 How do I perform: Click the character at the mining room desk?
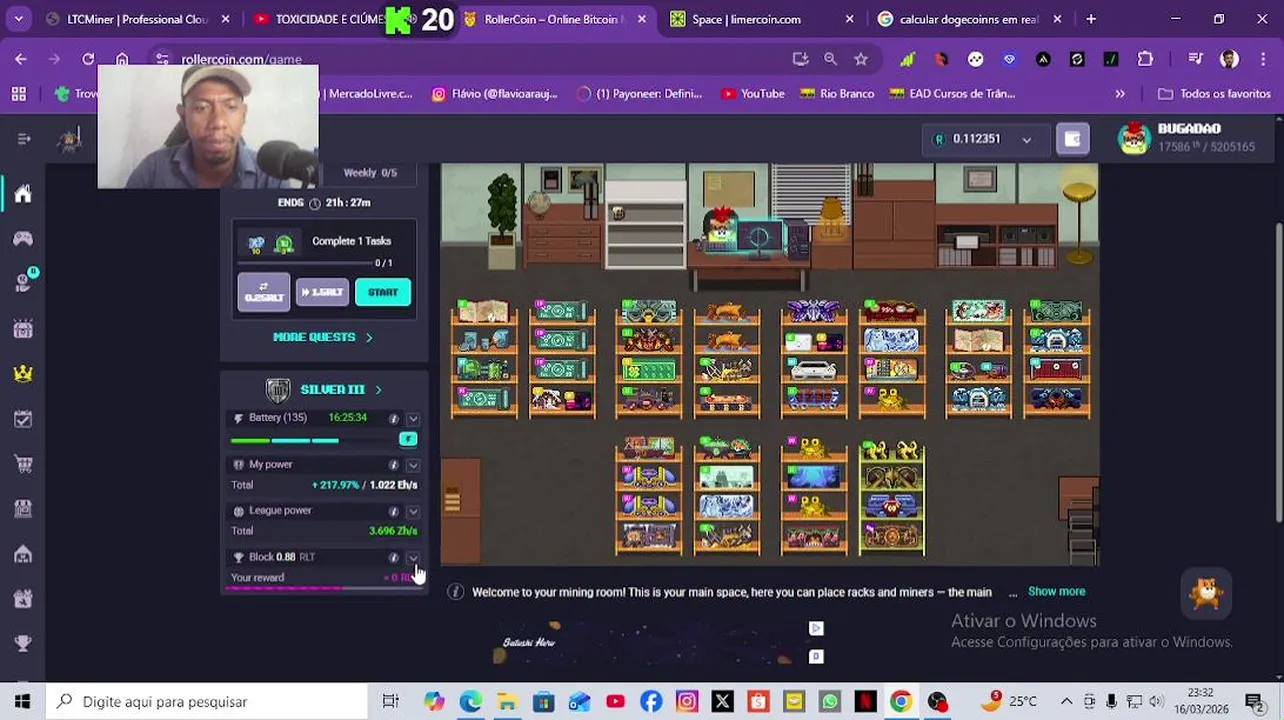720,228
